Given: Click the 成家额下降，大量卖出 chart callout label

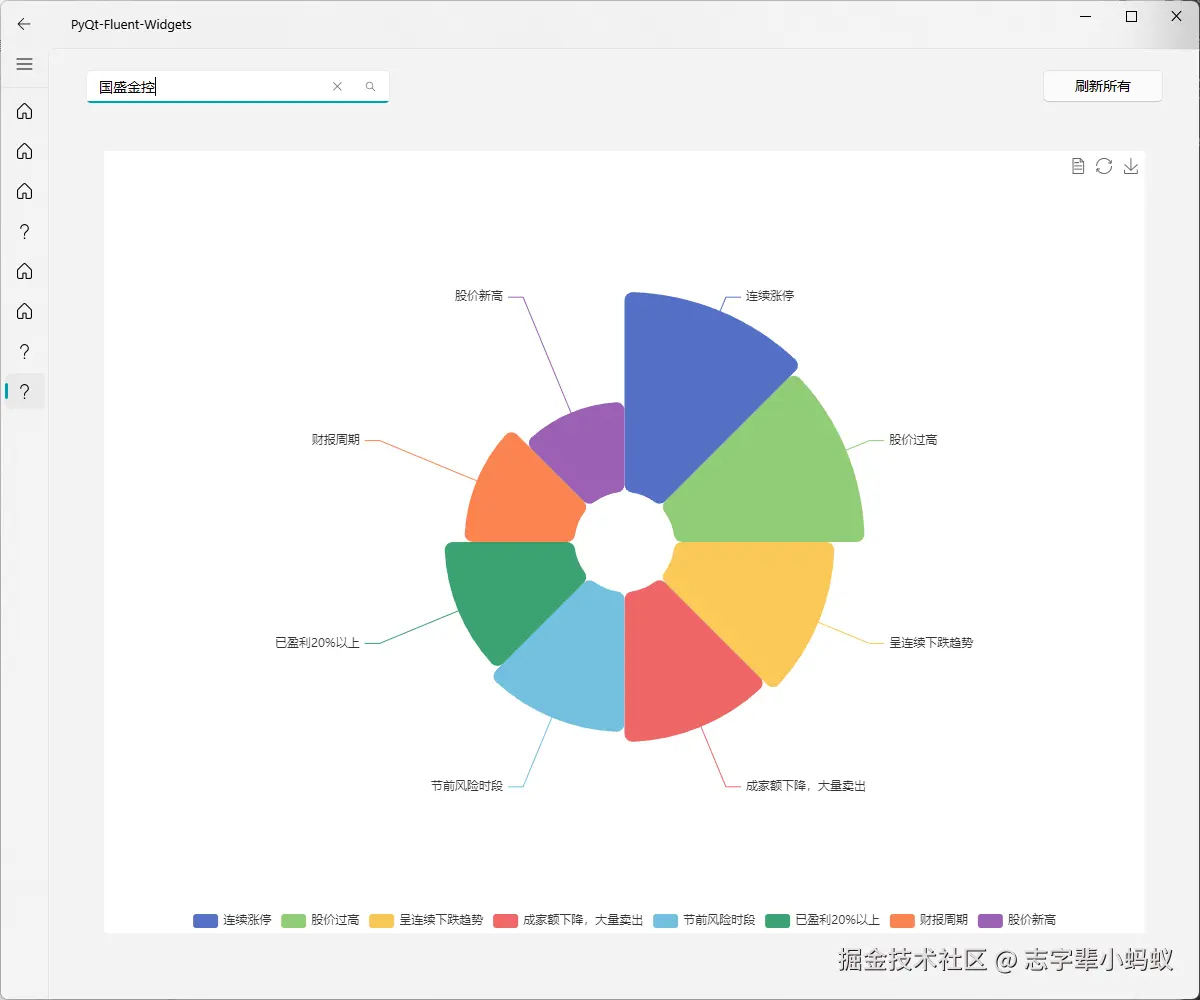Looking at the screenshot, I should tap(805, 786).
